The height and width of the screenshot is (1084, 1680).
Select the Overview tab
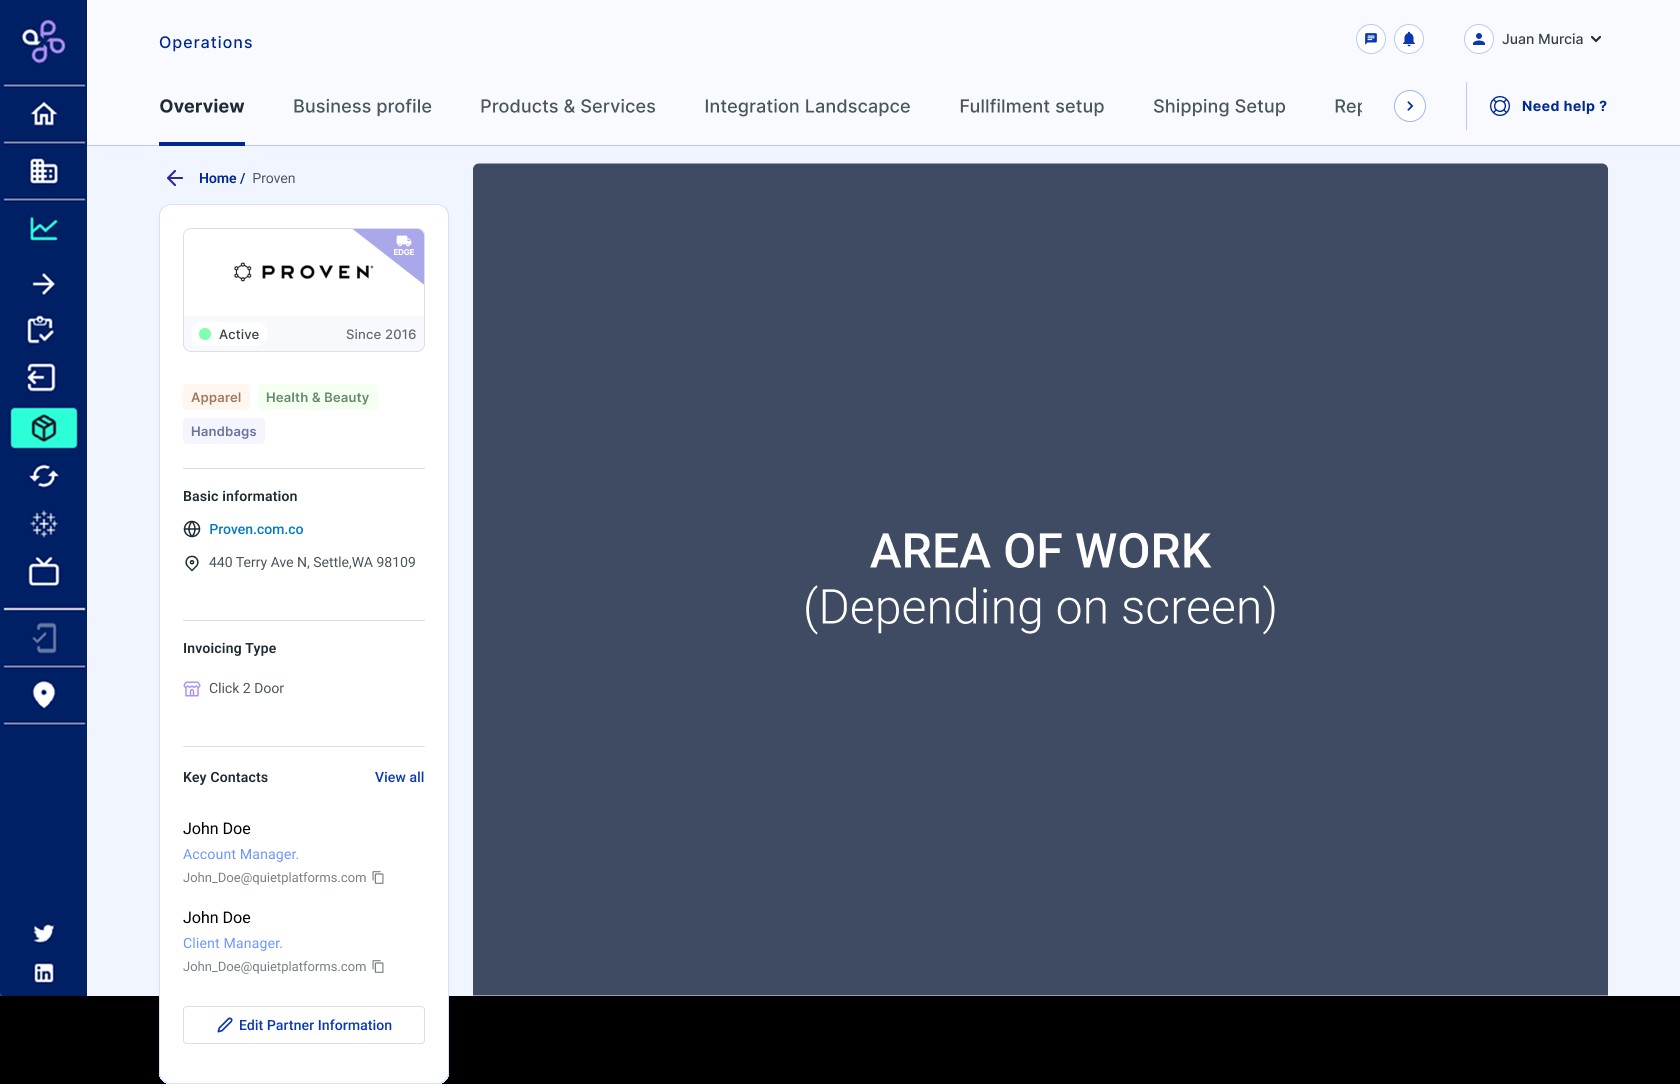point(202,106)
